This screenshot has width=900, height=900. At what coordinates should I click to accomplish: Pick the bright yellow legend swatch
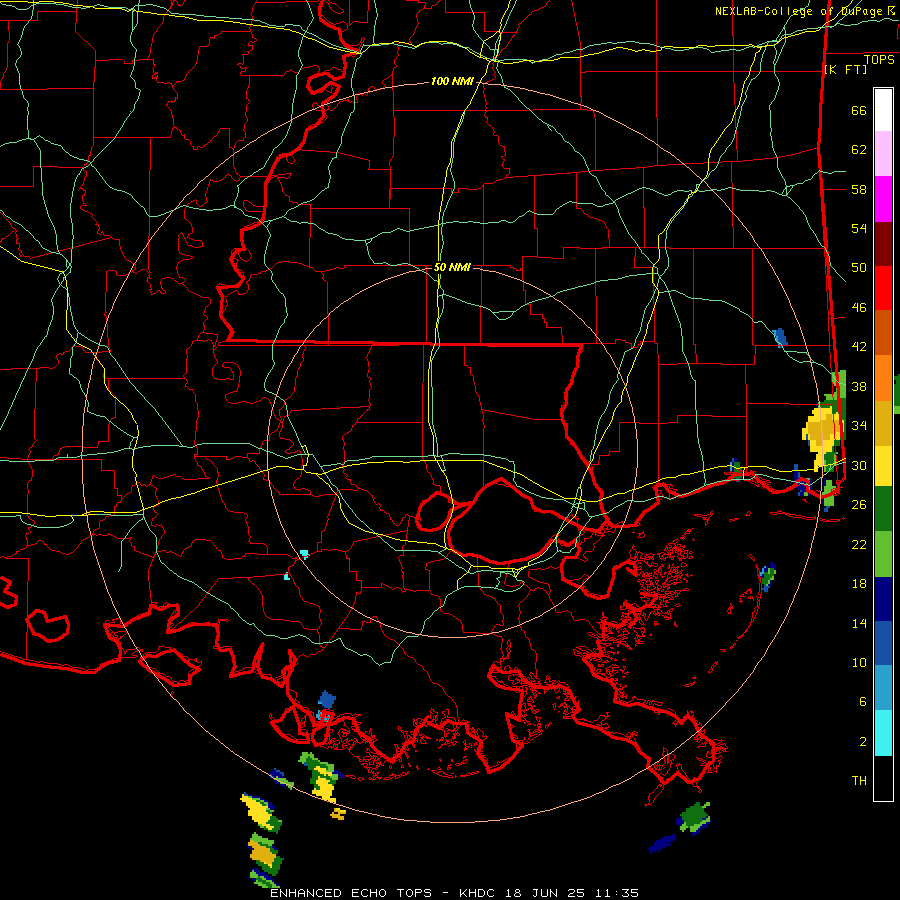[x=883, y=466]
